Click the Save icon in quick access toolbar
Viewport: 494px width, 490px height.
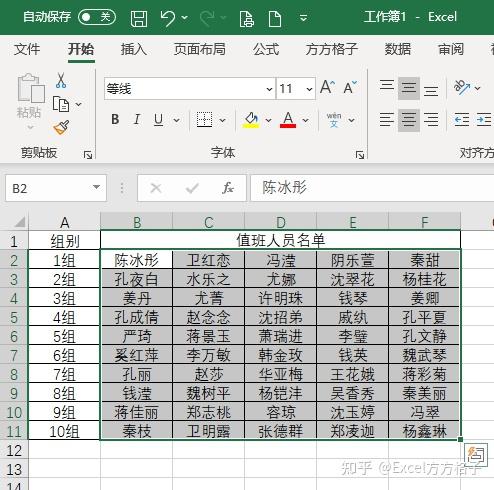[139, 18]
